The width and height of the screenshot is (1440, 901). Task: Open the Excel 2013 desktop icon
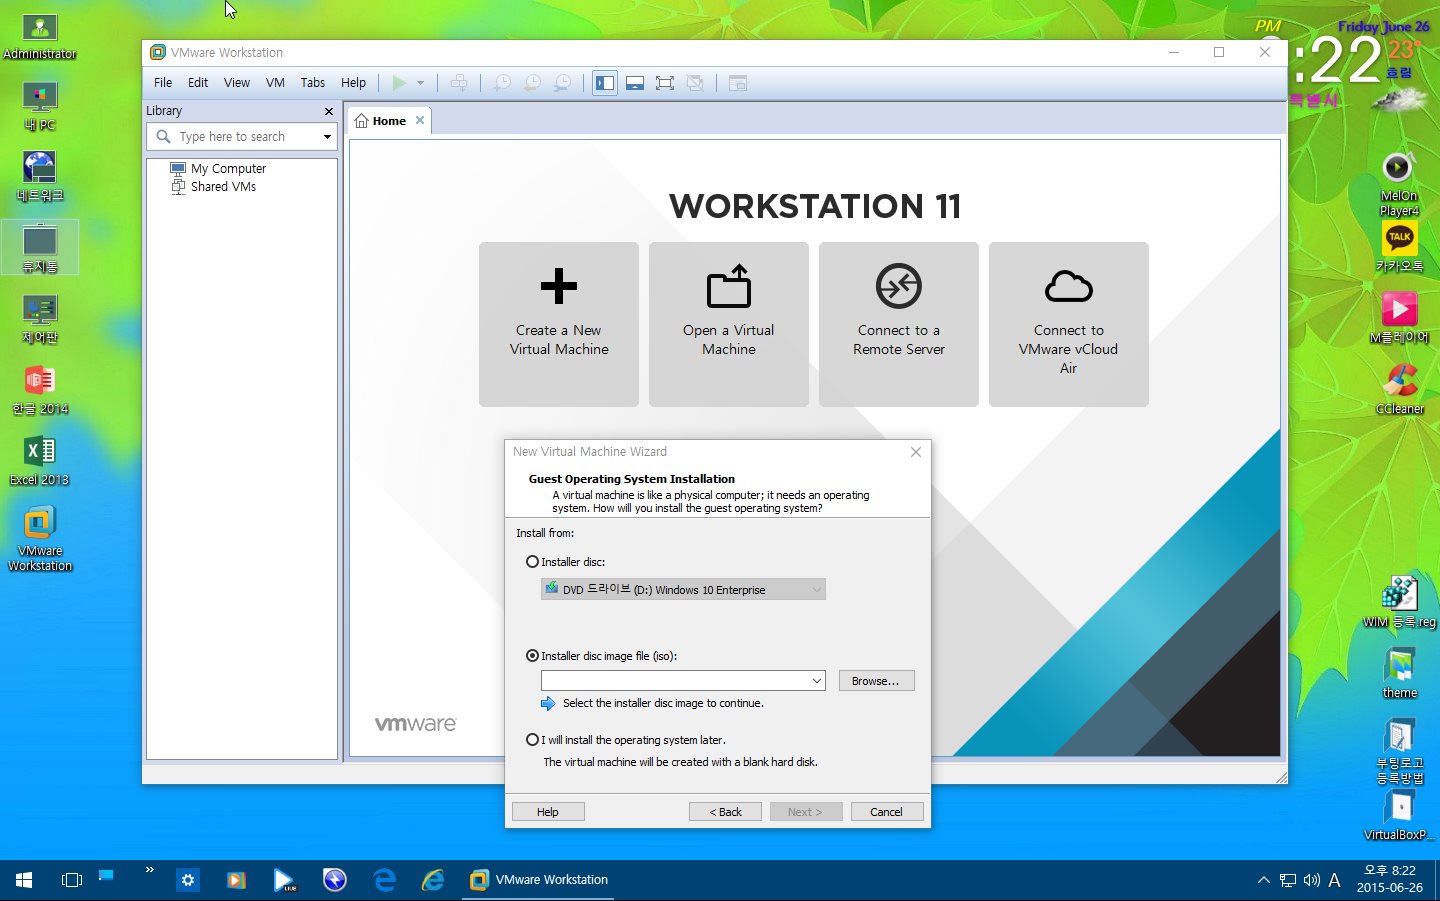40,461
